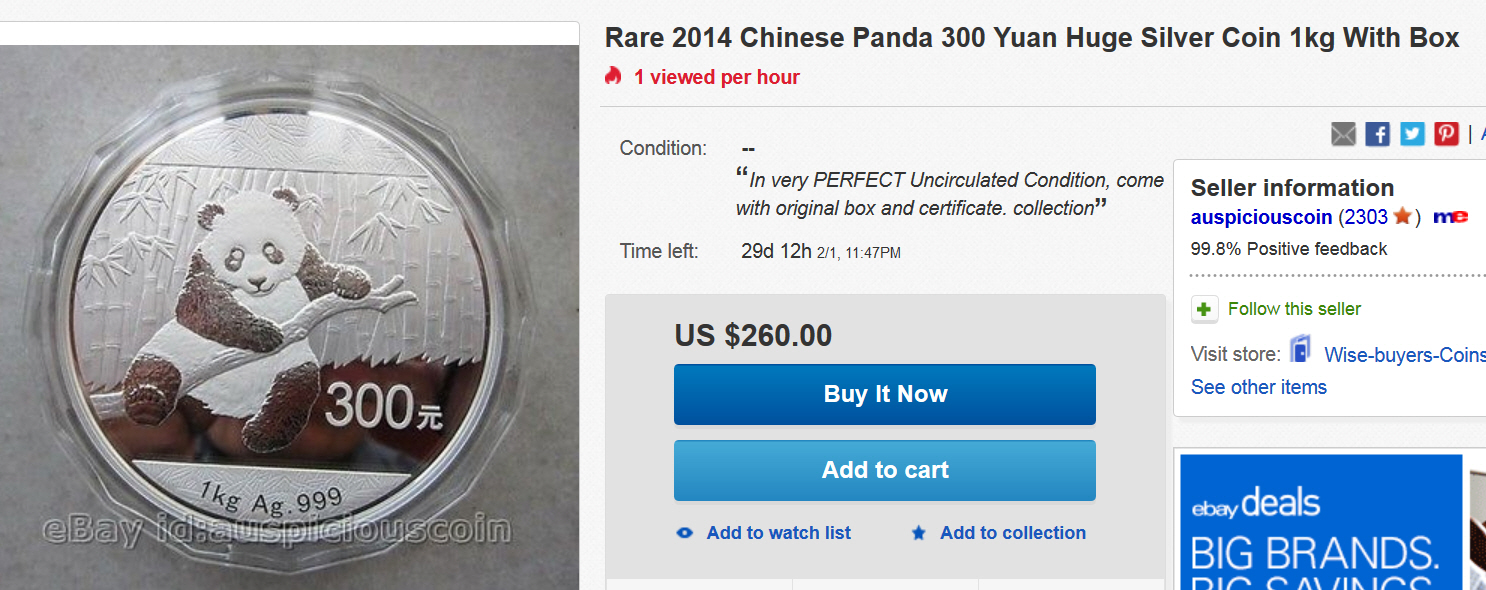
Task: Share listing via the email envelope icon
Action: pos(1344,133)
